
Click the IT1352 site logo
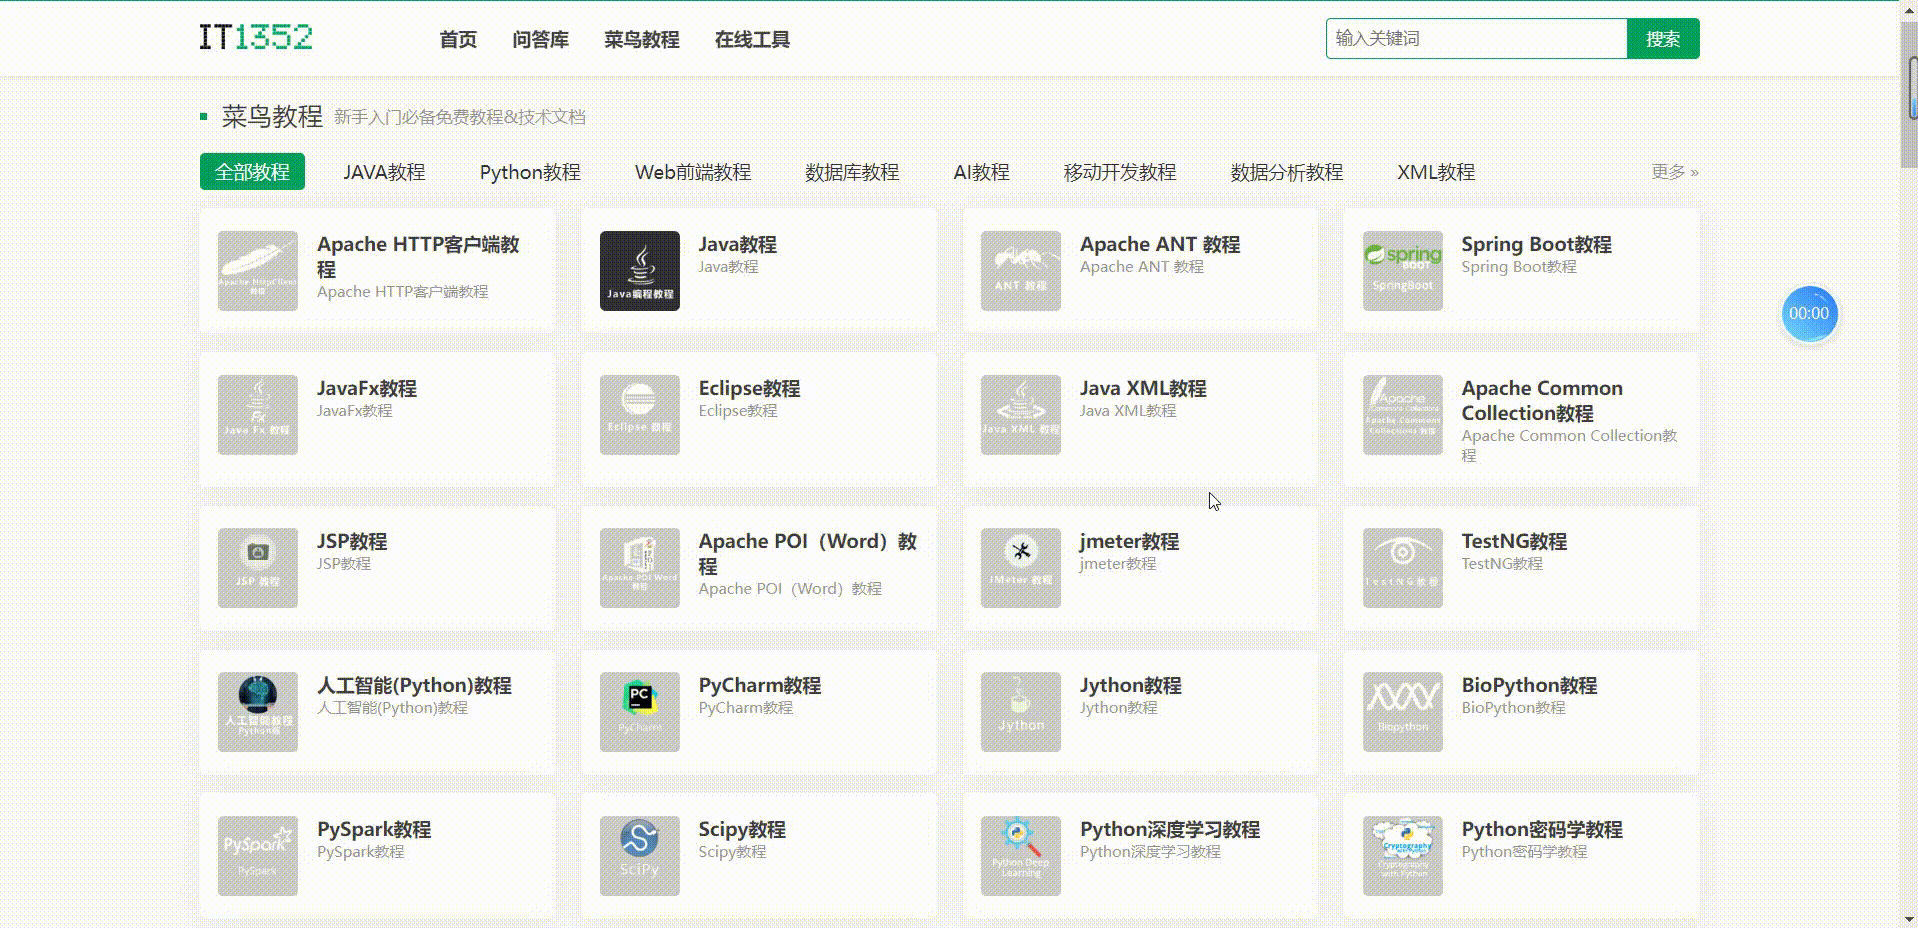tap(256, 38)
